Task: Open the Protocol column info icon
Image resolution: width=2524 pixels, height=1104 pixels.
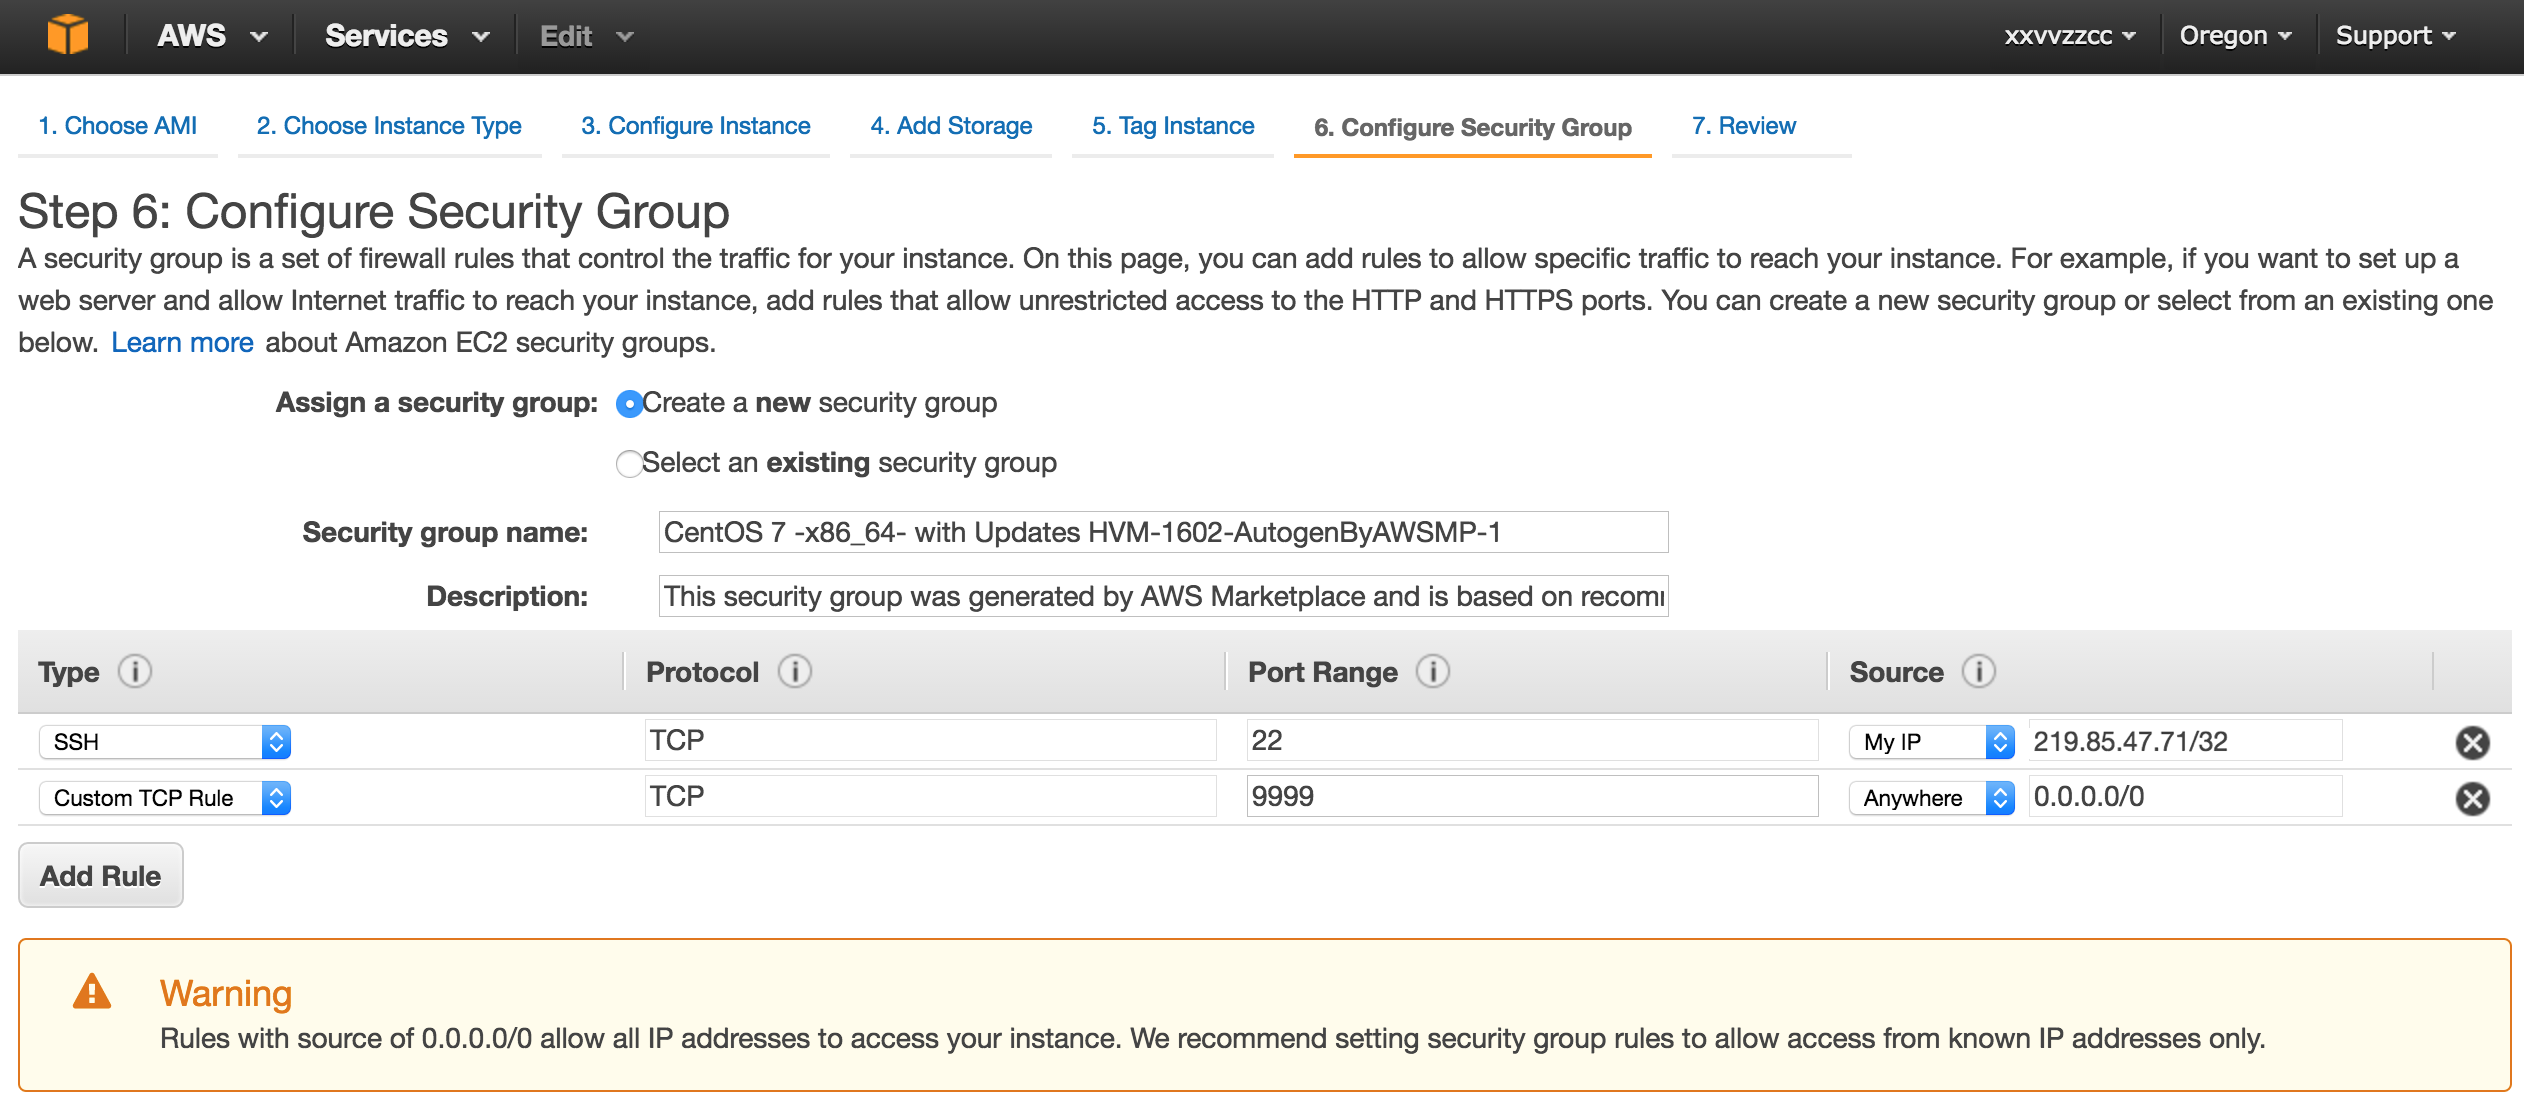Action: (x=795, y=671)
